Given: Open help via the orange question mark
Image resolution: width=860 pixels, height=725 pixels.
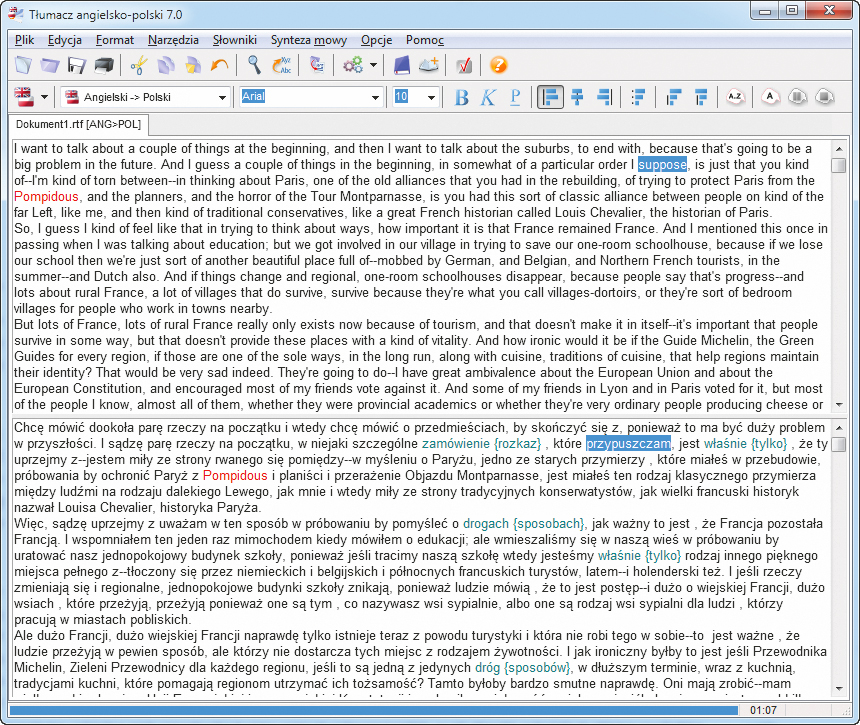Looking at the screenshot, I should [x=498, y=65].
